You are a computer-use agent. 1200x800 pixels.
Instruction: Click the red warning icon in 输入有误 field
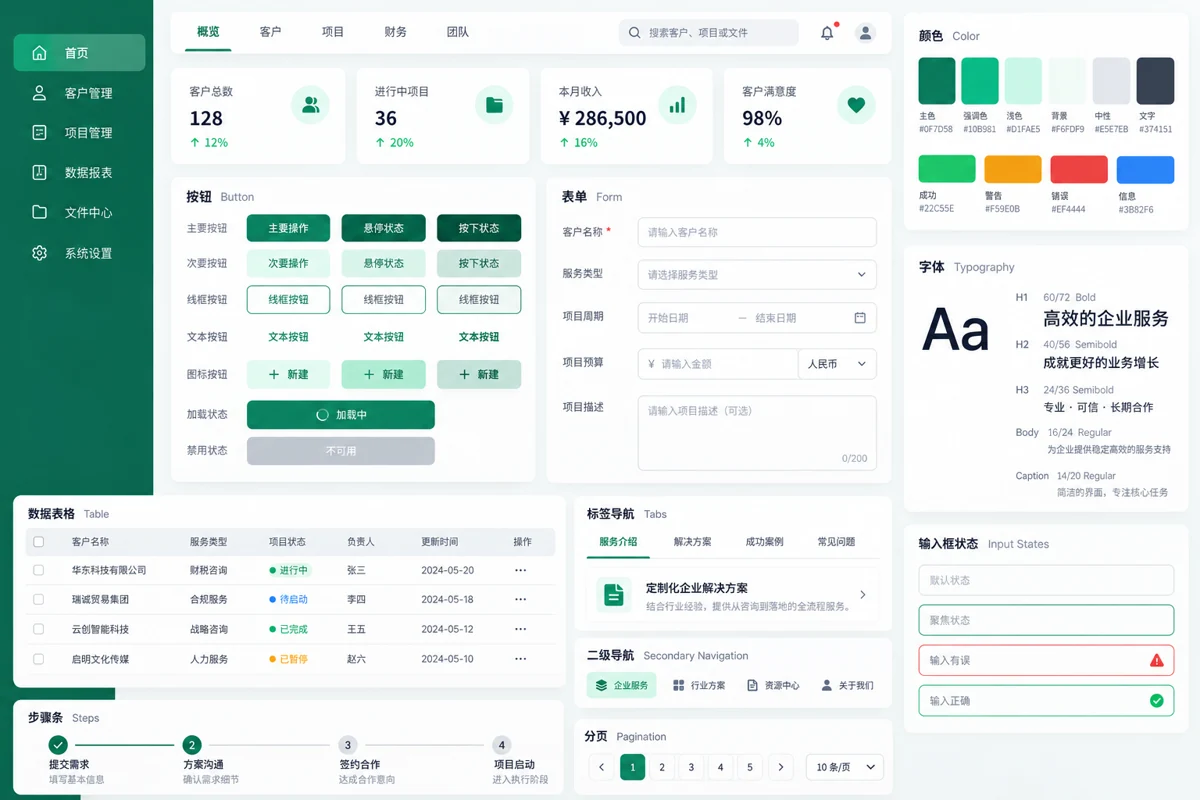click(x=1157, y=660)
